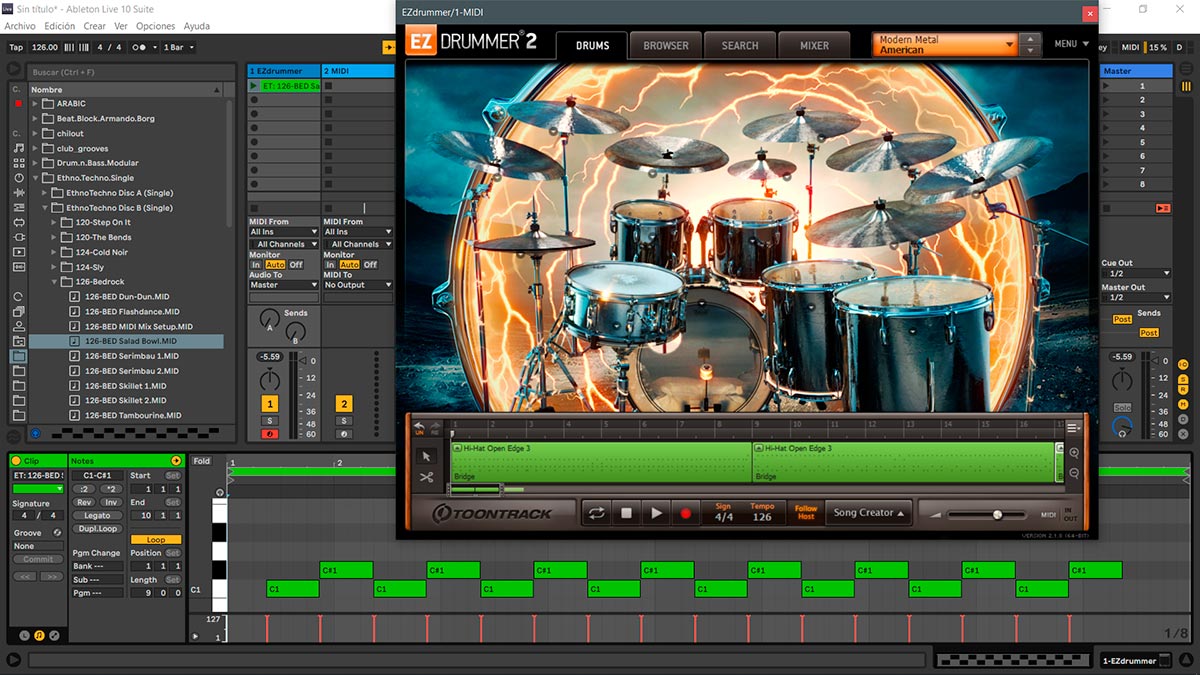Image resolution: width=1200 pixels, height=675 pixels.
Task: Open the MIDI Effects browser category
Action: pyautogui.click(x=18, y=207)
